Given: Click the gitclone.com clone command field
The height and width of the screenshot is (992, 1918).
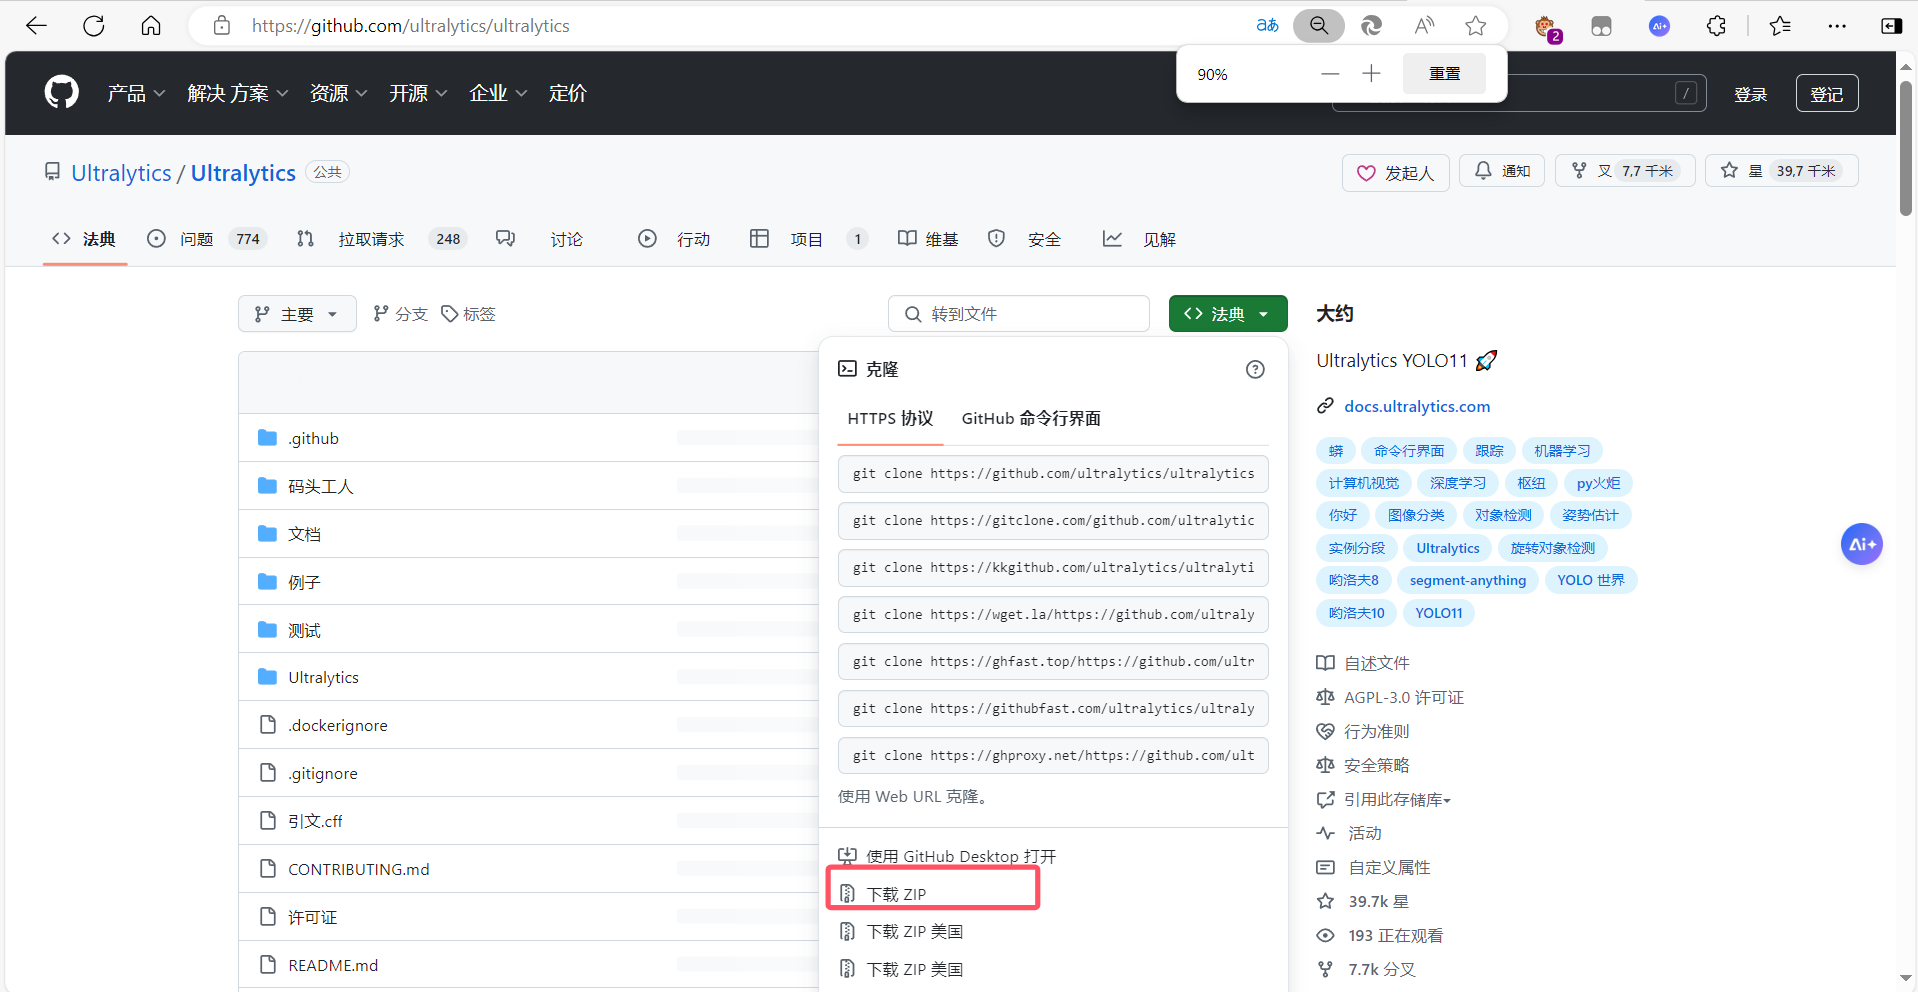Looking at the screenshot, I should (1053, 521).
